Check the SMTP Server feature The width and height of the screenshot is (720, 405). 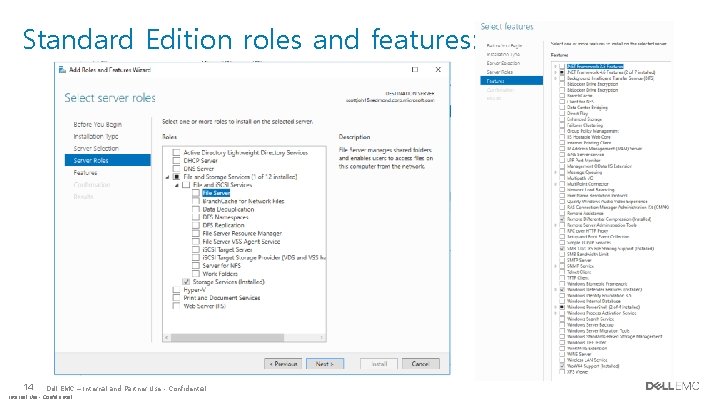pos(562,260)
